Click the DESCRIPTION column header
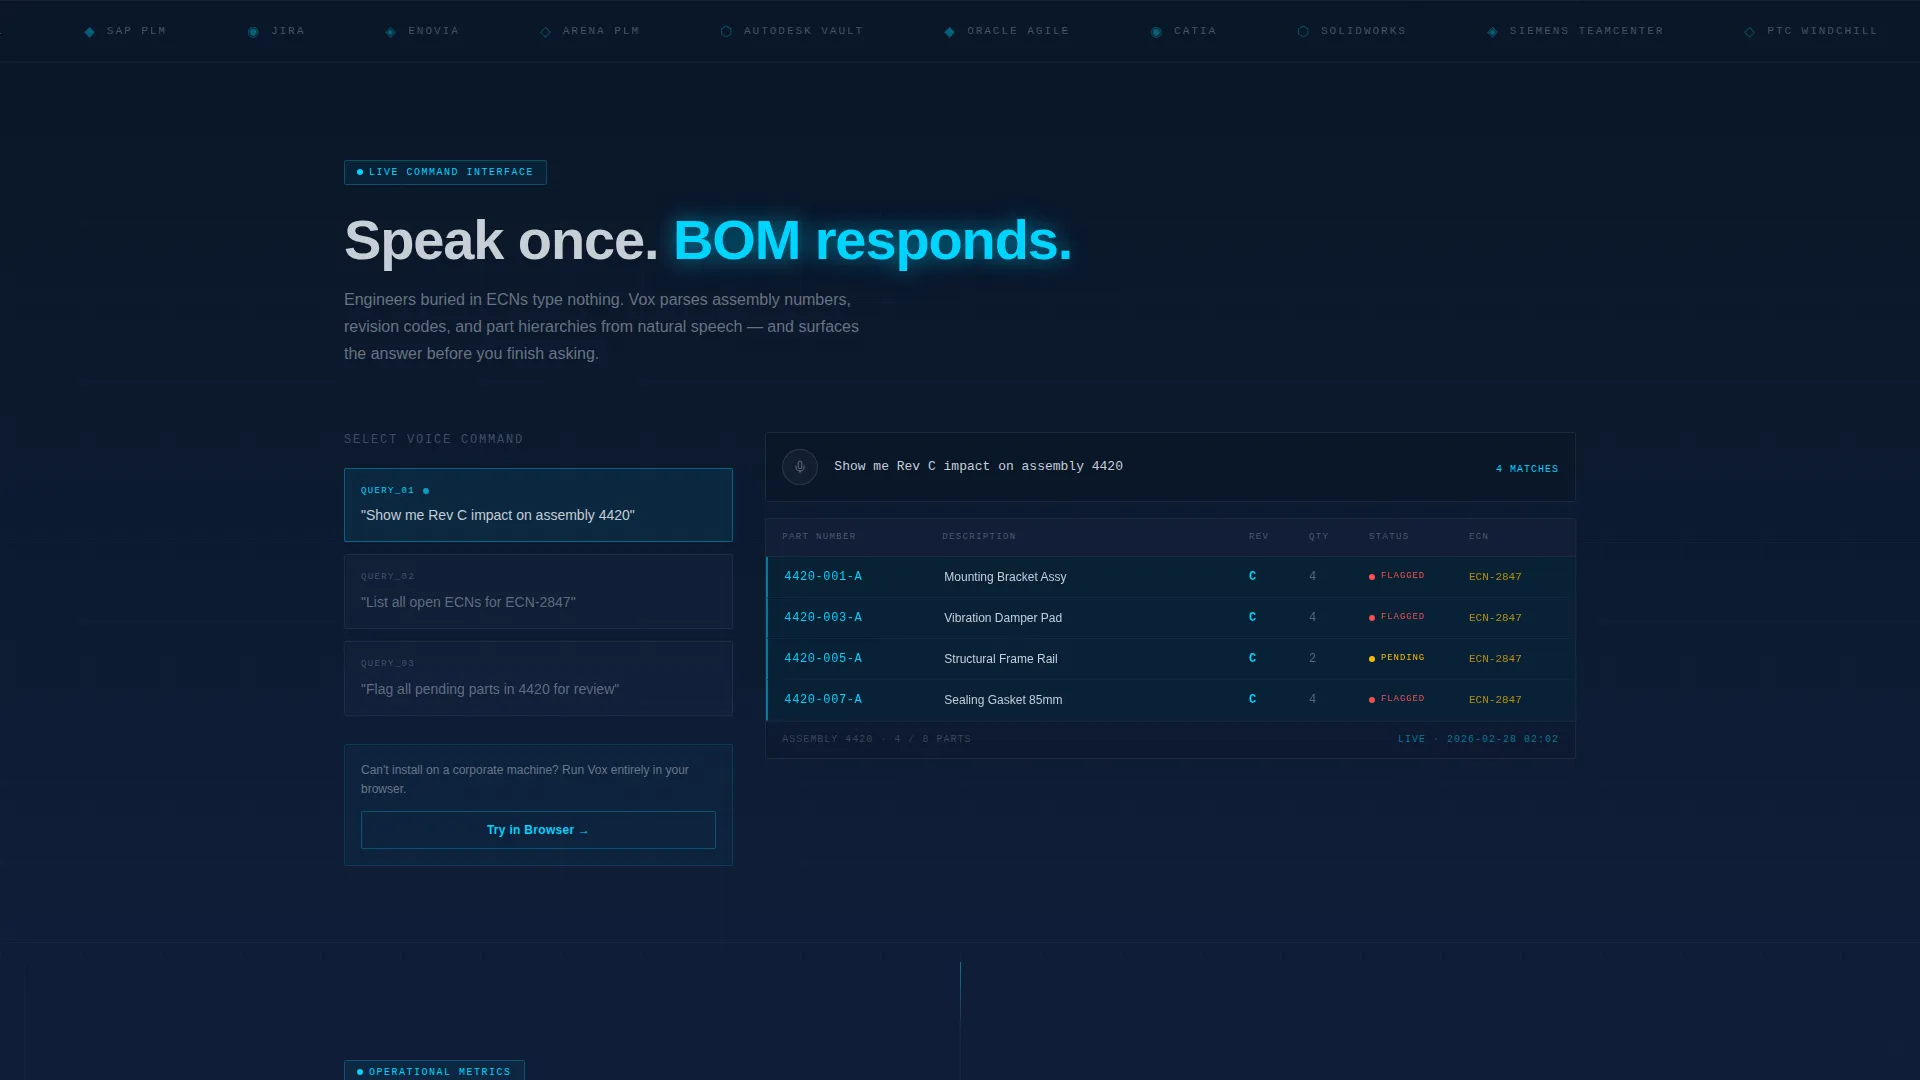Image resolution: width=1920 pixels, height=1080 pixels. [x=979, y=537]
